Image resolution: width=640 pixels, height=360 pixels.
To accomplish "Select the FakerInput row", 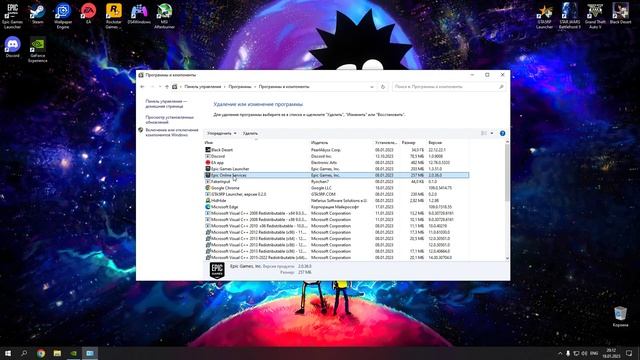I will click(x=336, y=182).
